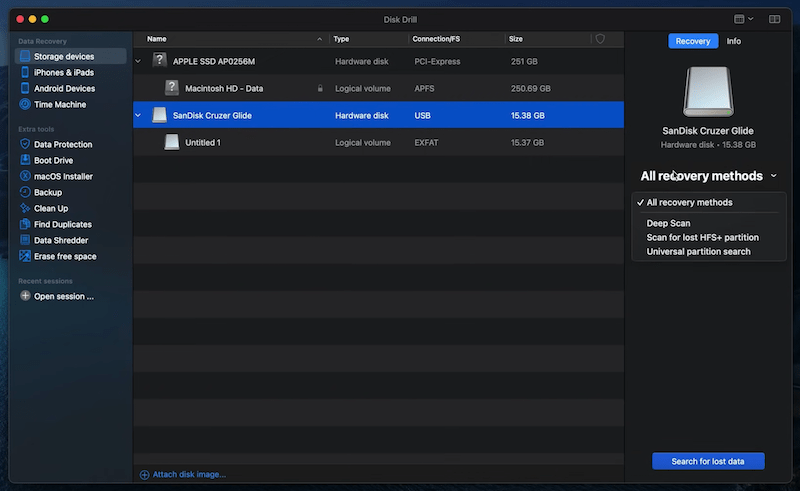Open the macOS Installer icon
The height and width of the screenshot is (491, 800).
click(x=25, y=176)
